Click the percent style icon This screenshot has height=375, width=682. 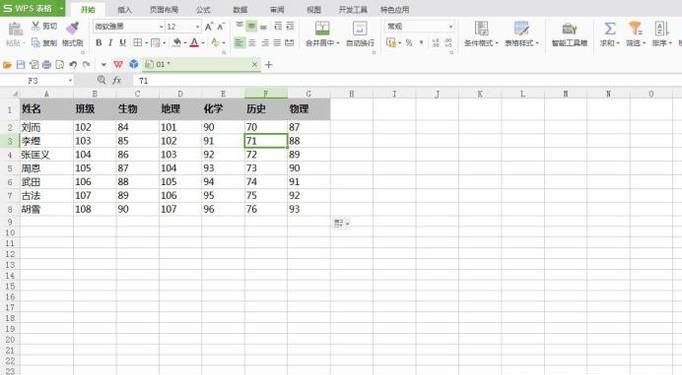tap(409, 43)
